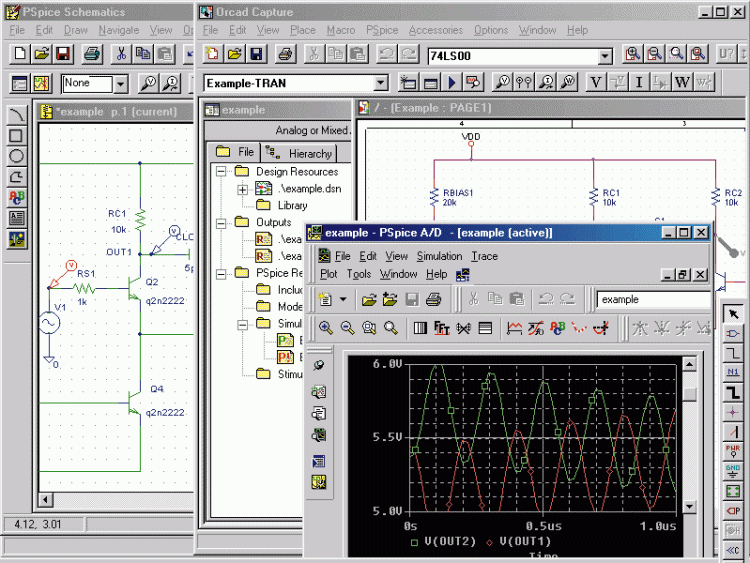Toggle Mark Data Points icon in PSpice A/D

[x=579, y=328]
